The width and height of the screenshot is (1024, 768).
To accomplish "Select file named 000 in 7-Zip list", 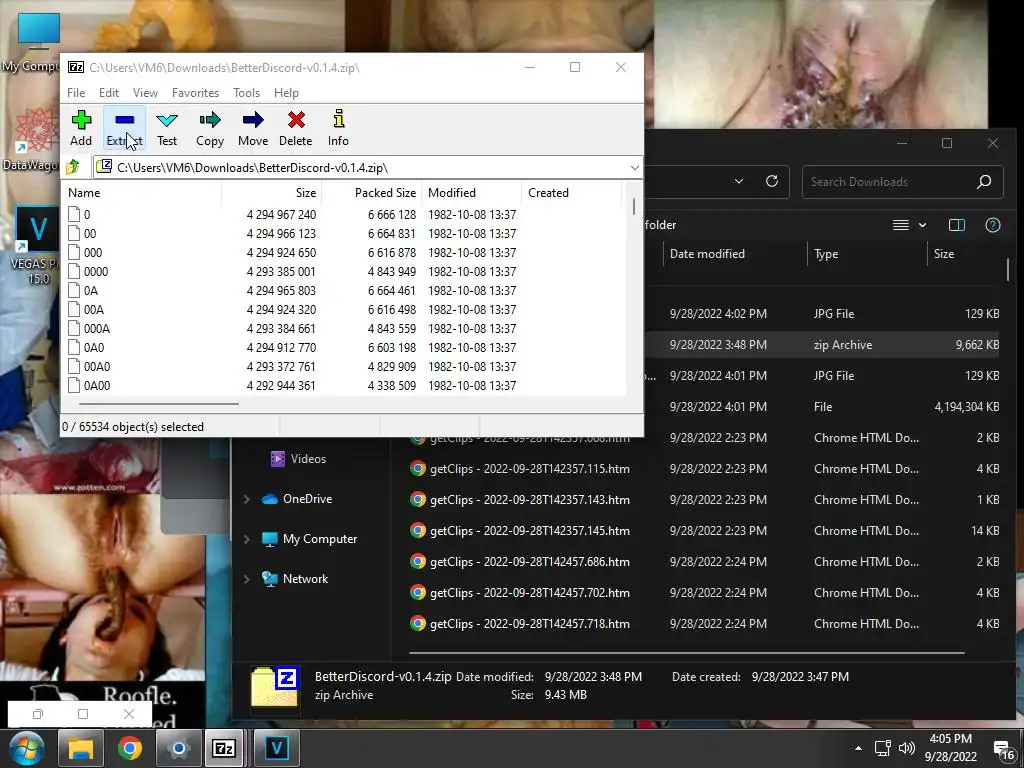I will tap(93, 253).
